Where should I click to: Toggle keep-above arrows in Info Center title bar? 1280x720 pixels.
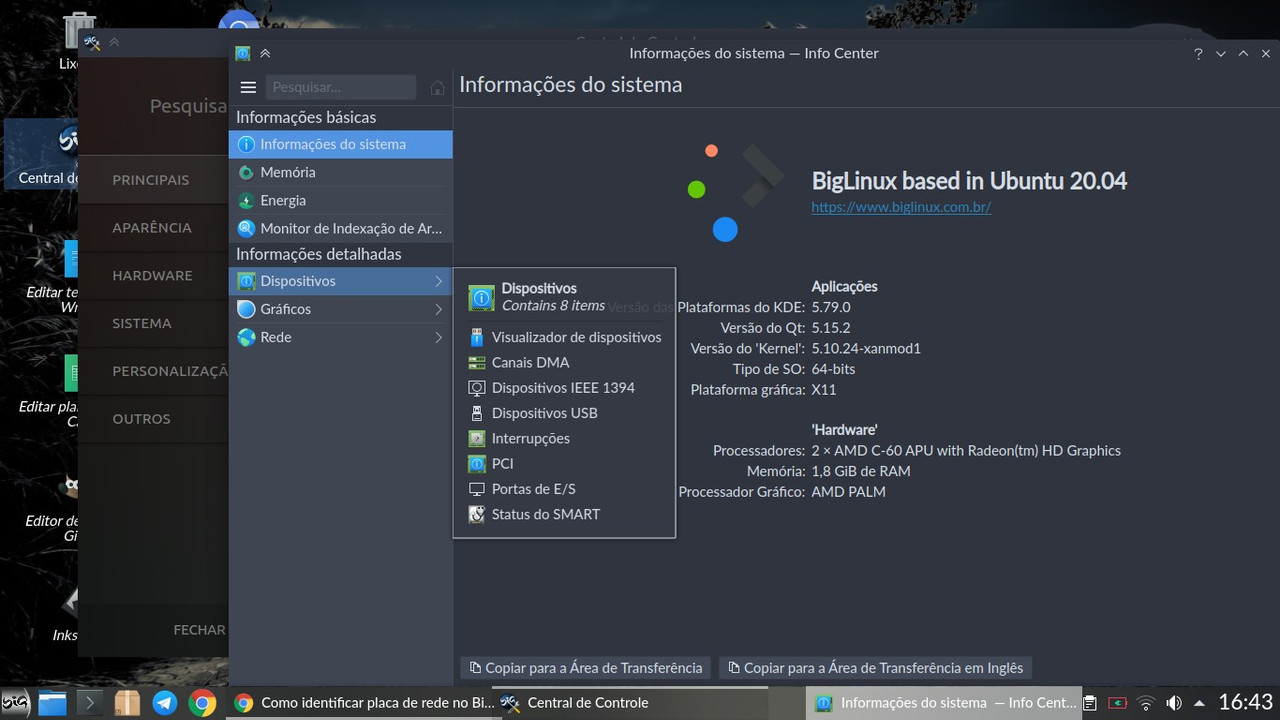pyautogui.click(x=265, y=53)
